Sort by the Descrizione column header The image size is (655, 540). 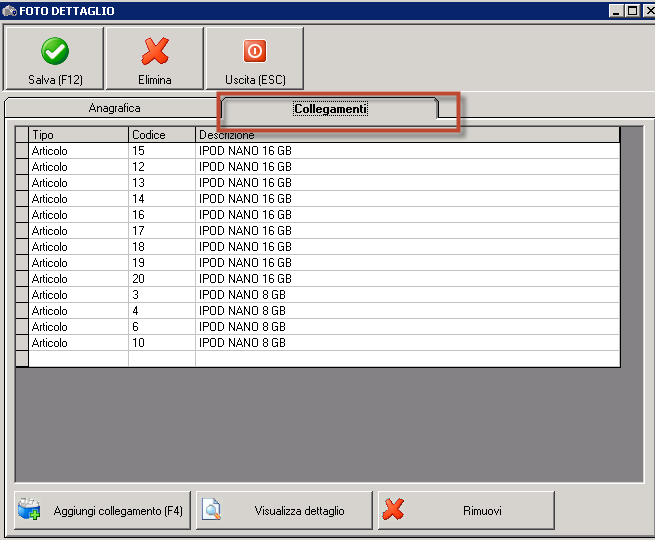tap(407, 135)
